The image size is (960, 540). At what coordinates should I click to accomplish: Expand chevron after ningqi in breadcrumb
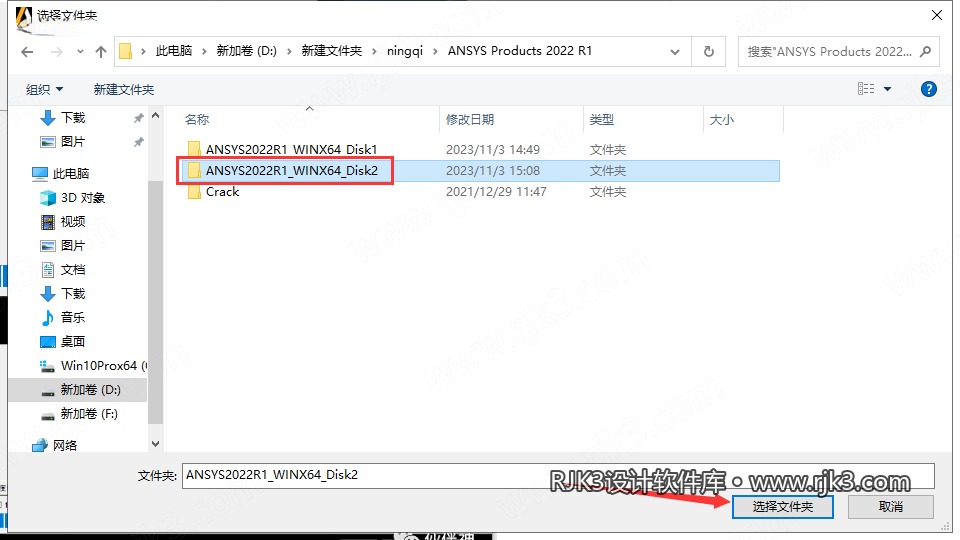pyautogui.click(x=435, y=51)
